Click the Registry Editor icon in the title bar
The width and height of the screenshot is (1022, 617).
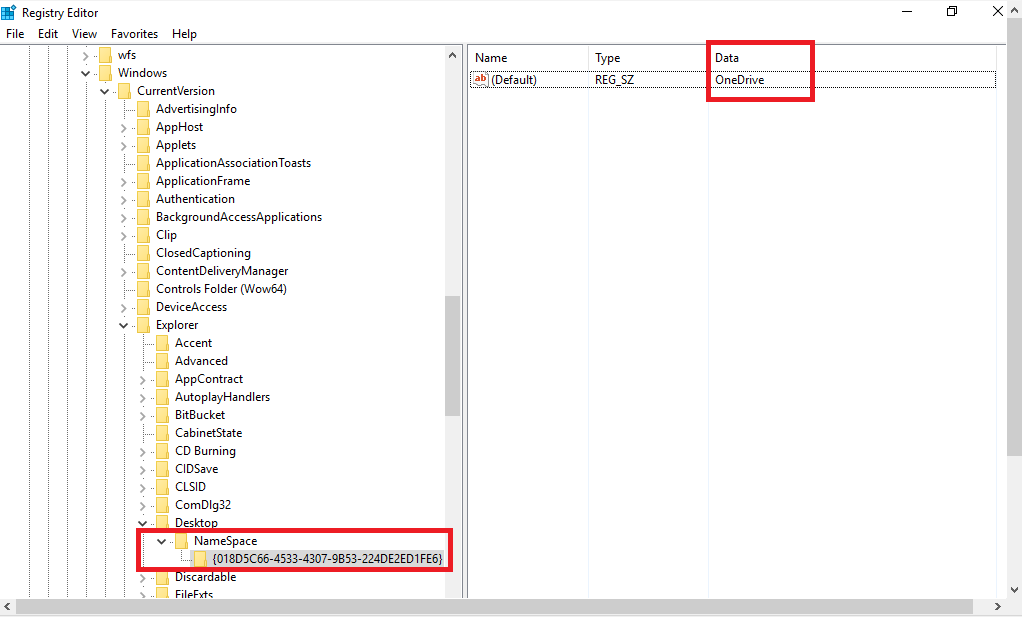[x=9, y=12]
